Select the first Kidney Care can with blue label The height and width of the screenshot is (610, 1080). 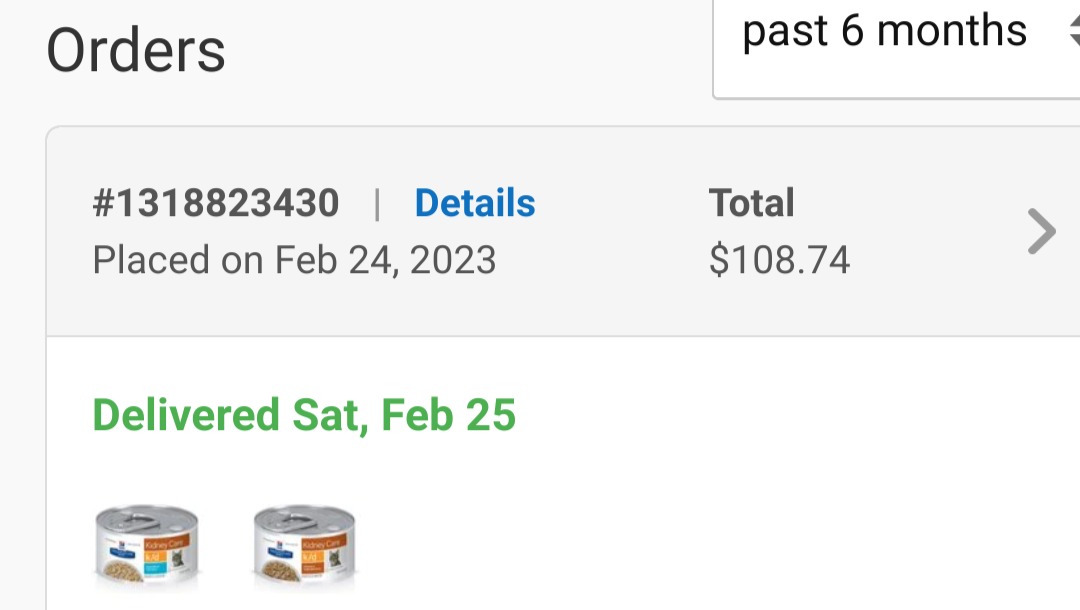click(x=147, y=549)
